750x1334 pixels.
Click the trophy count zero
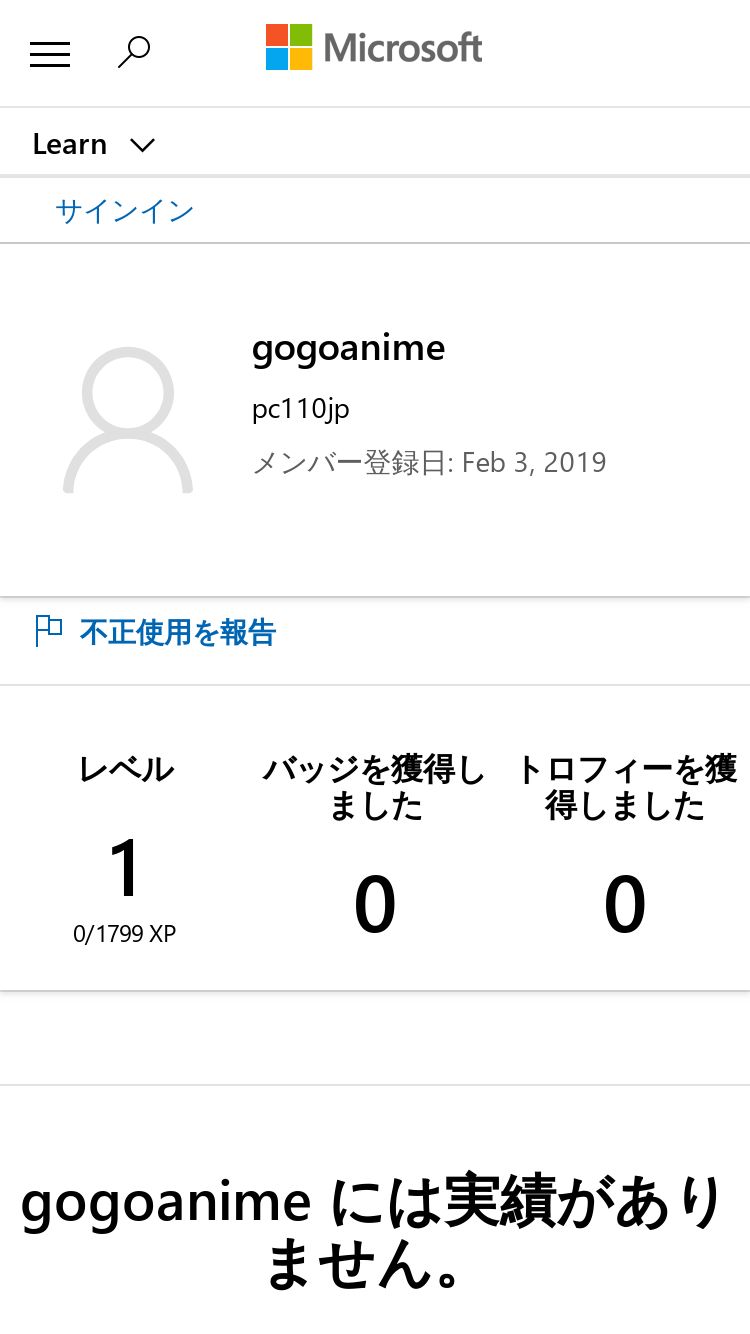[625, 905]
